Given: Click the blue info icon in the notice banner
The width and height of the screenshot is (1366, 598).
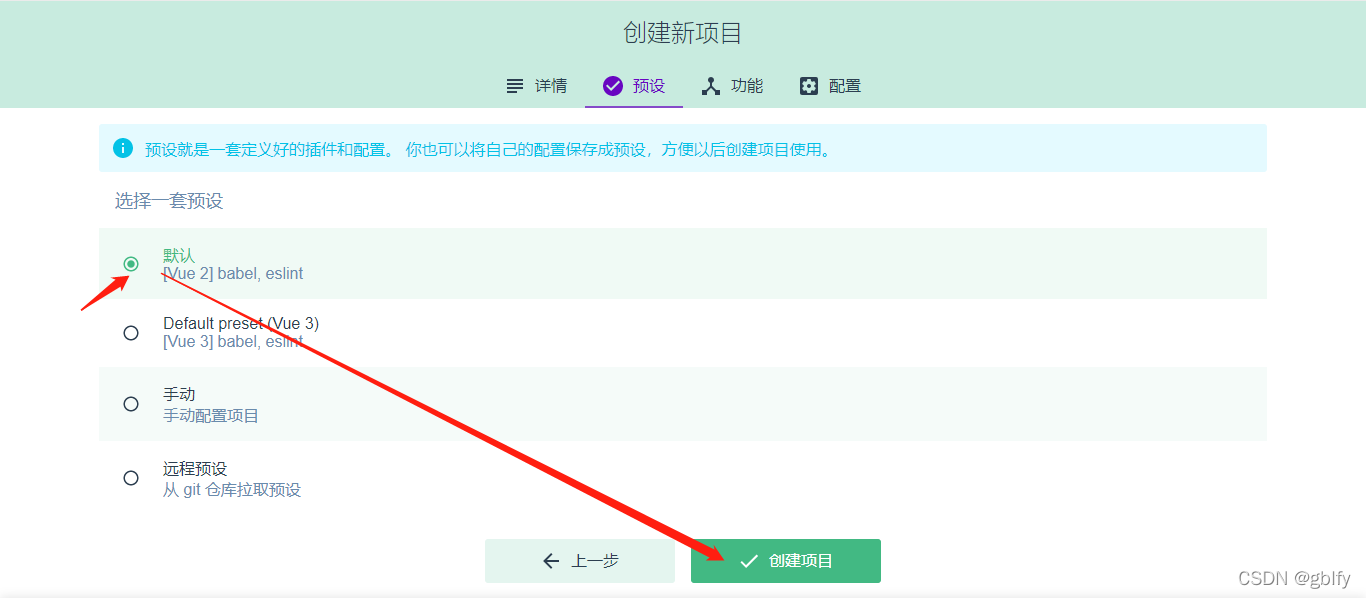Looking at the screenshot, I should tap(122, 147).
